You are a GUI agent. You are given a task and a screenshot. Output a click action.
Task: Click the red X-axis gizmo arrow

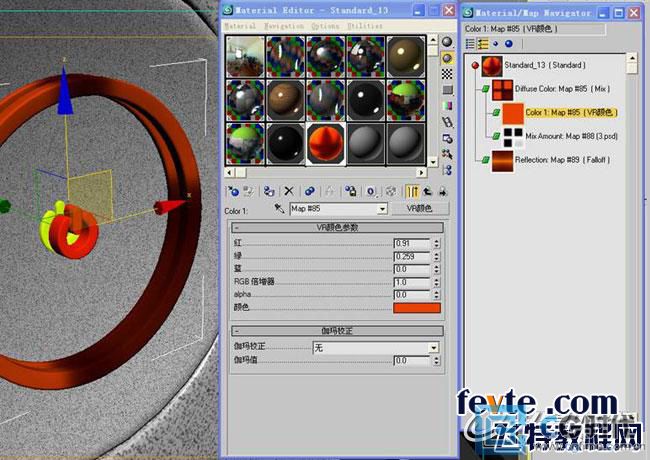(170, 206)
